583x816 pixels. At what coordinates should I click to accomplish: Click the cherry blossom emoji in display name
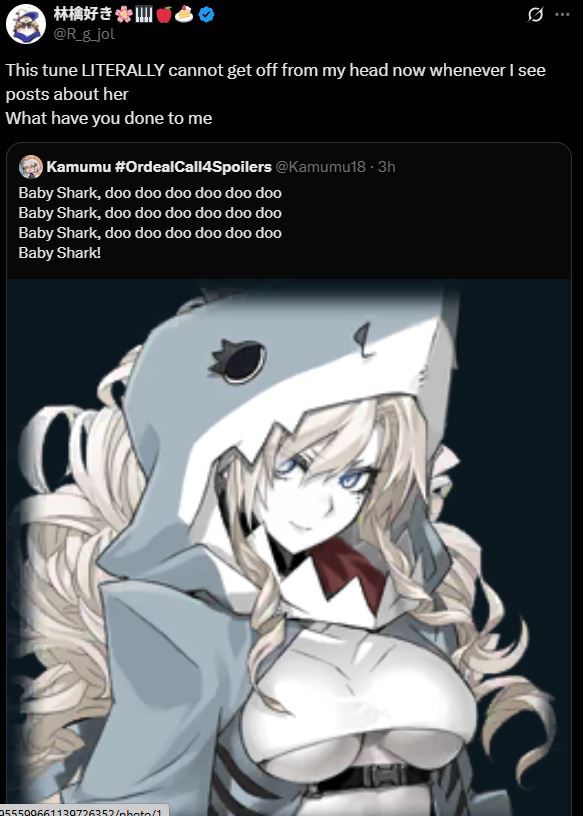coord(123,15)
